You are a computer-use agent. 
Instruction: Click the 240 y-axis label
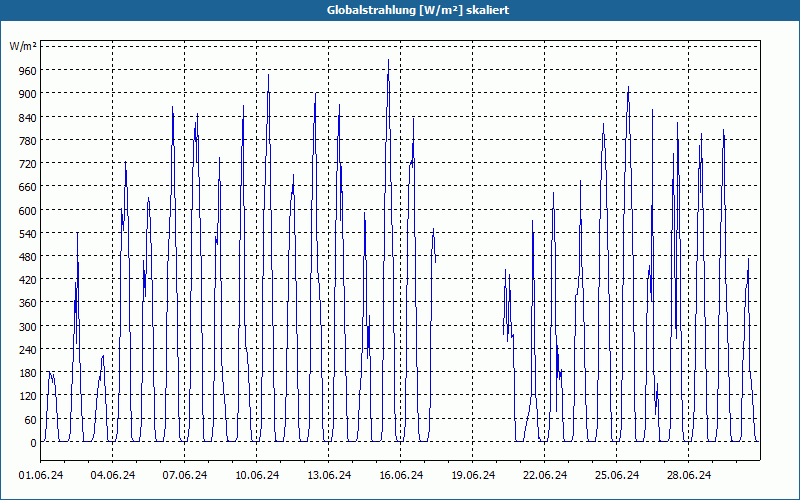pos(28,349)
